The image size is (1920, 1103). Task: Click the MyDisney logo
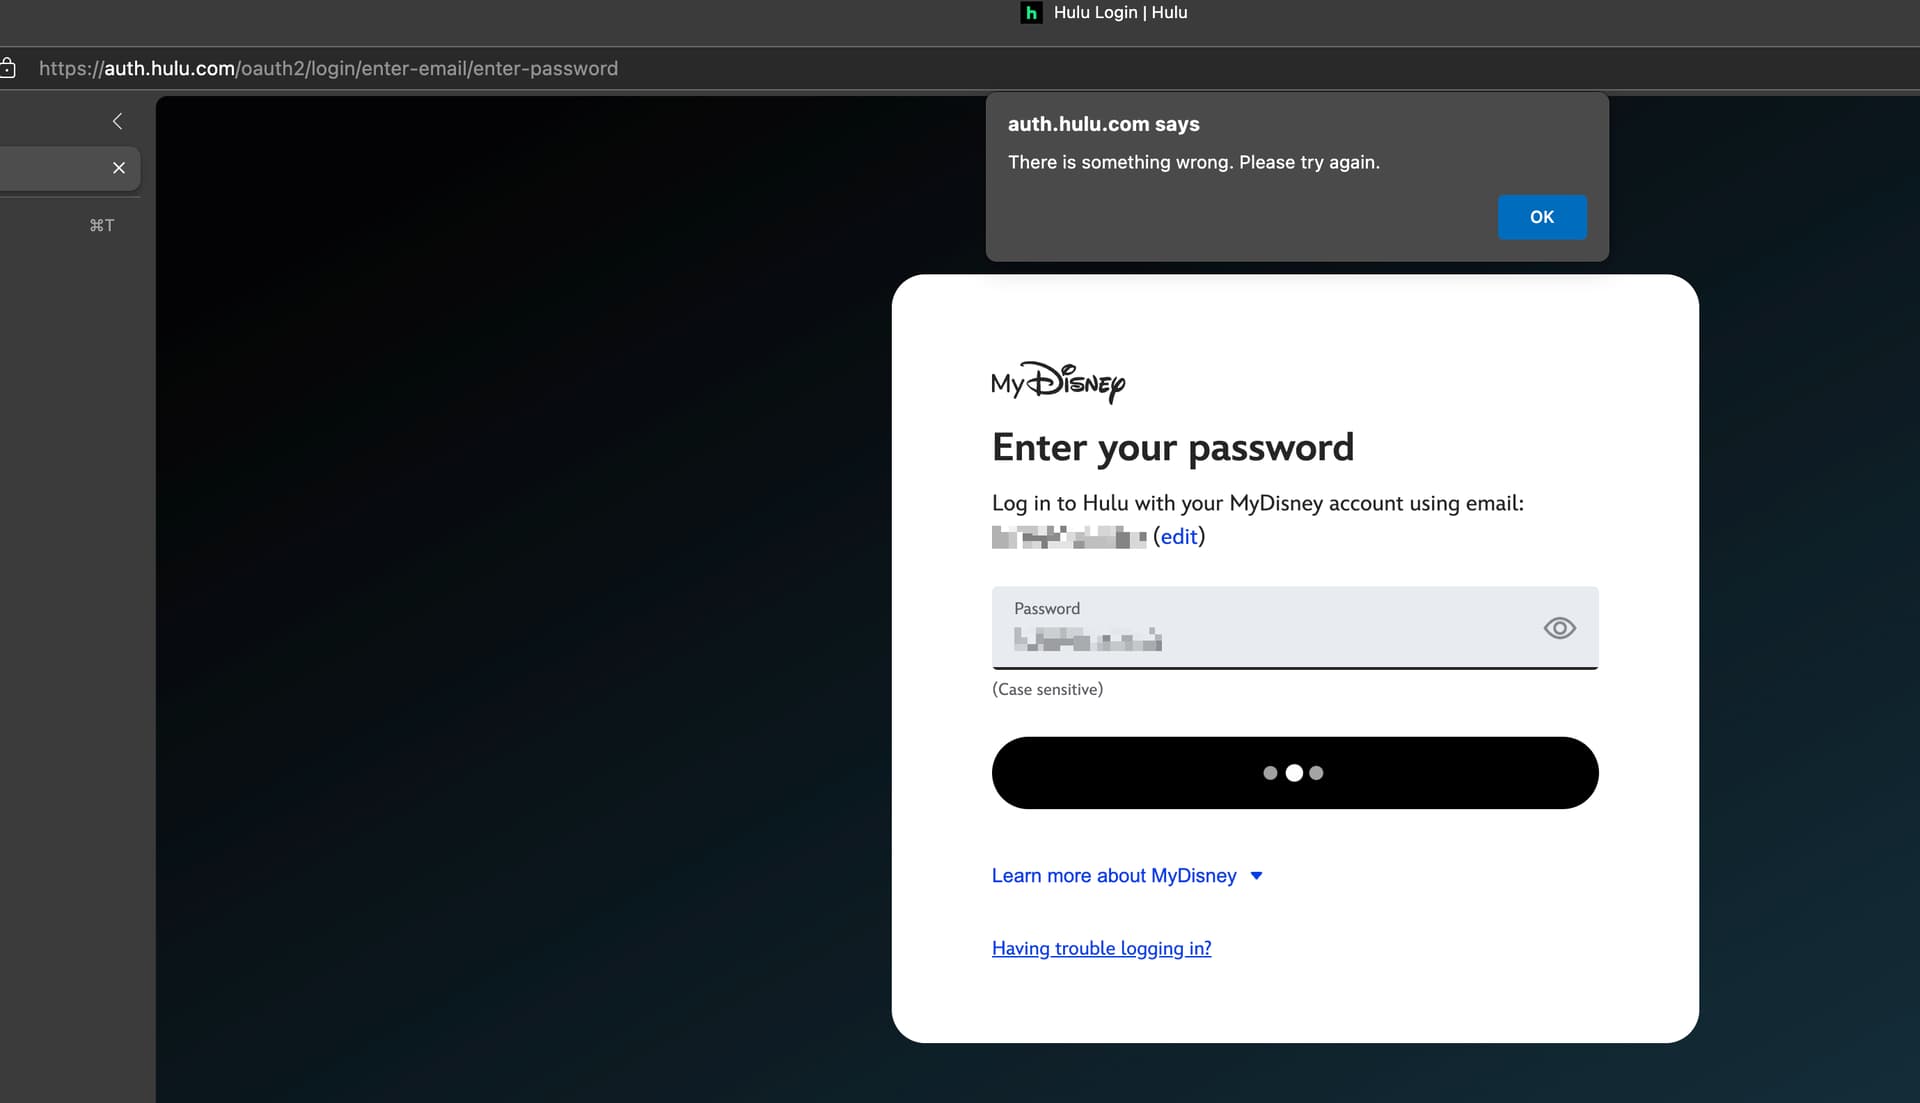coord(1058,382)
